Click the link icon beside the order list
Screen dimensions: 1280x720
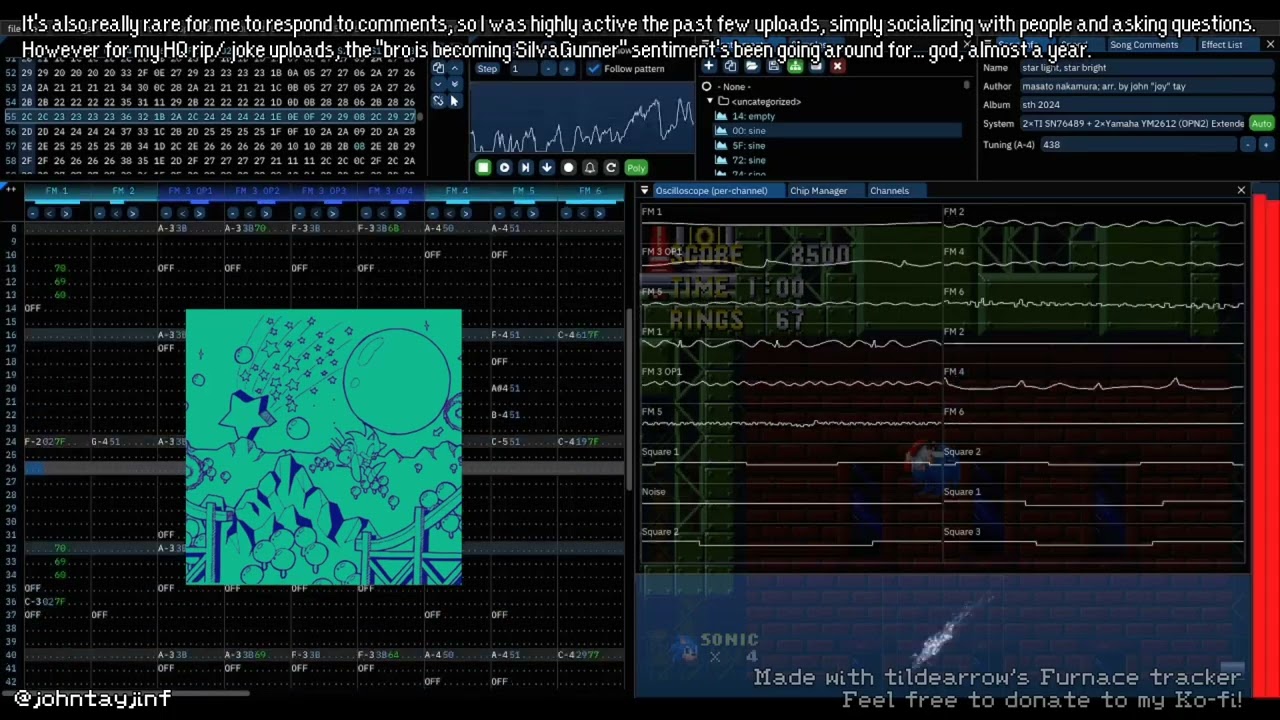tap(438, 101)
